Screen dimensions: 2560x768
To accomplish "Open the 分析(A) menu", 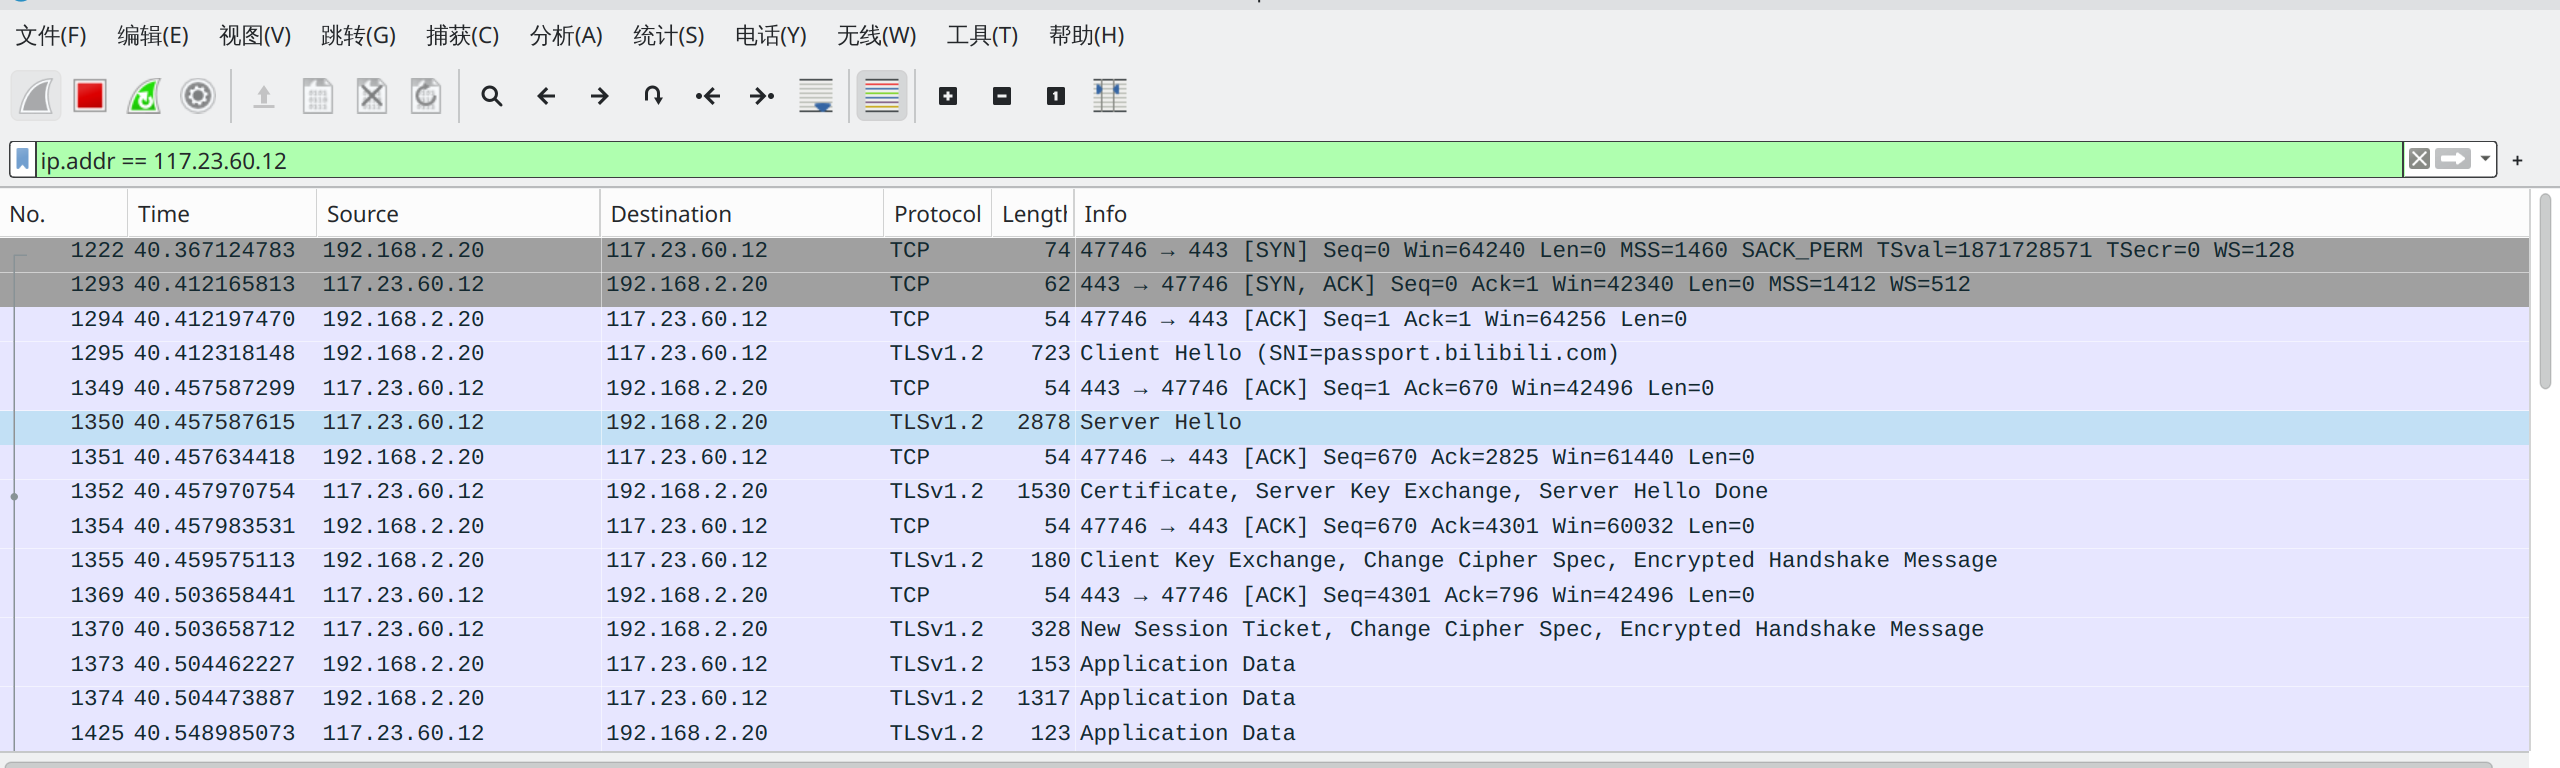I will click(x=566, y=36).
